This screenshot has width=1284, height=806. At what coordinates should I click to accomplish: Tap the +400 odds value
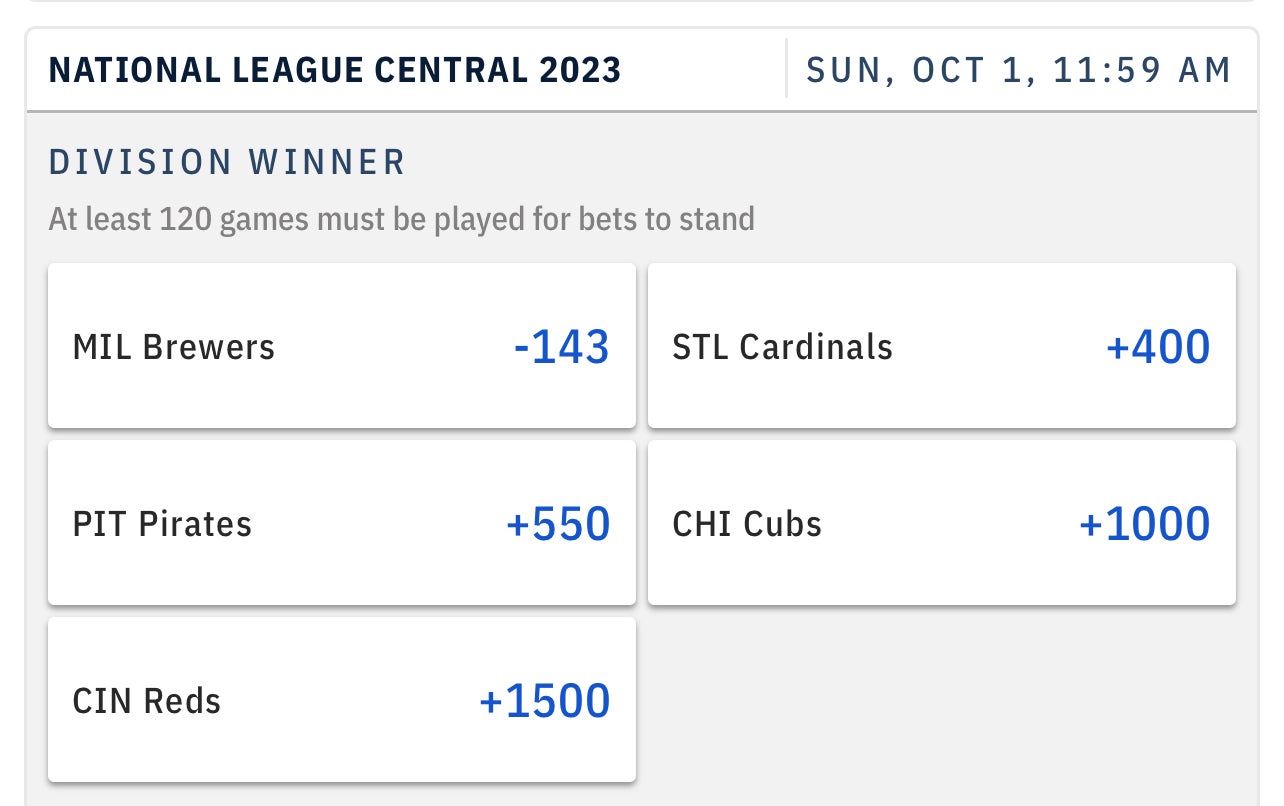pos(1158,347)
